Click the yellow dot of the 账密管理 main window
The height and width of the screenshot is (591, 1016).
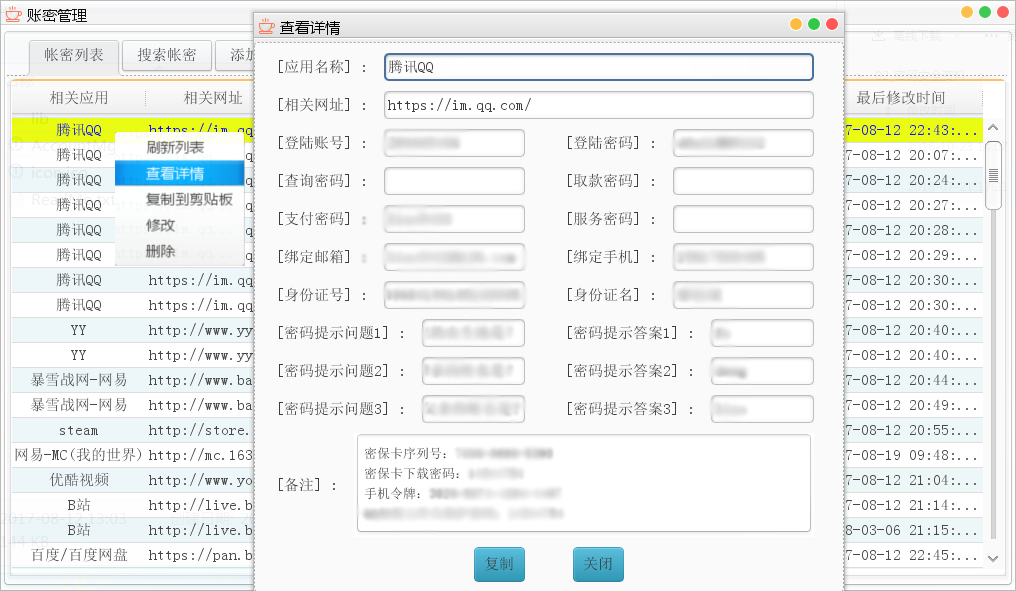tap(967, 12)
